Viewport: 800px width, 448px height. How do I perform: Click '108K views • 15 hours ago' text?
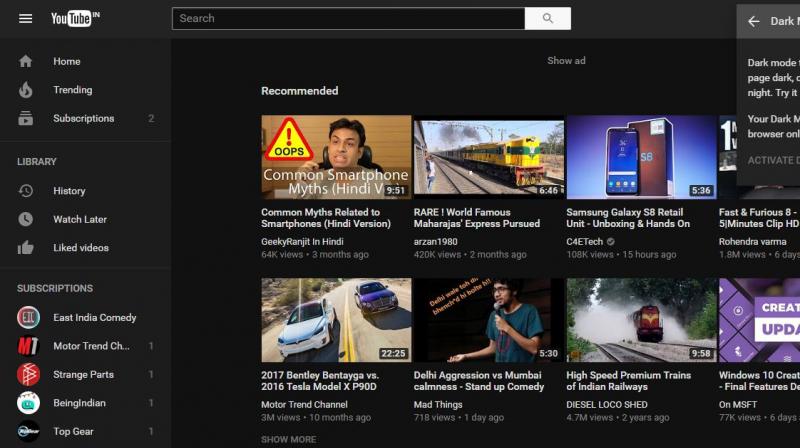point(621,255)
